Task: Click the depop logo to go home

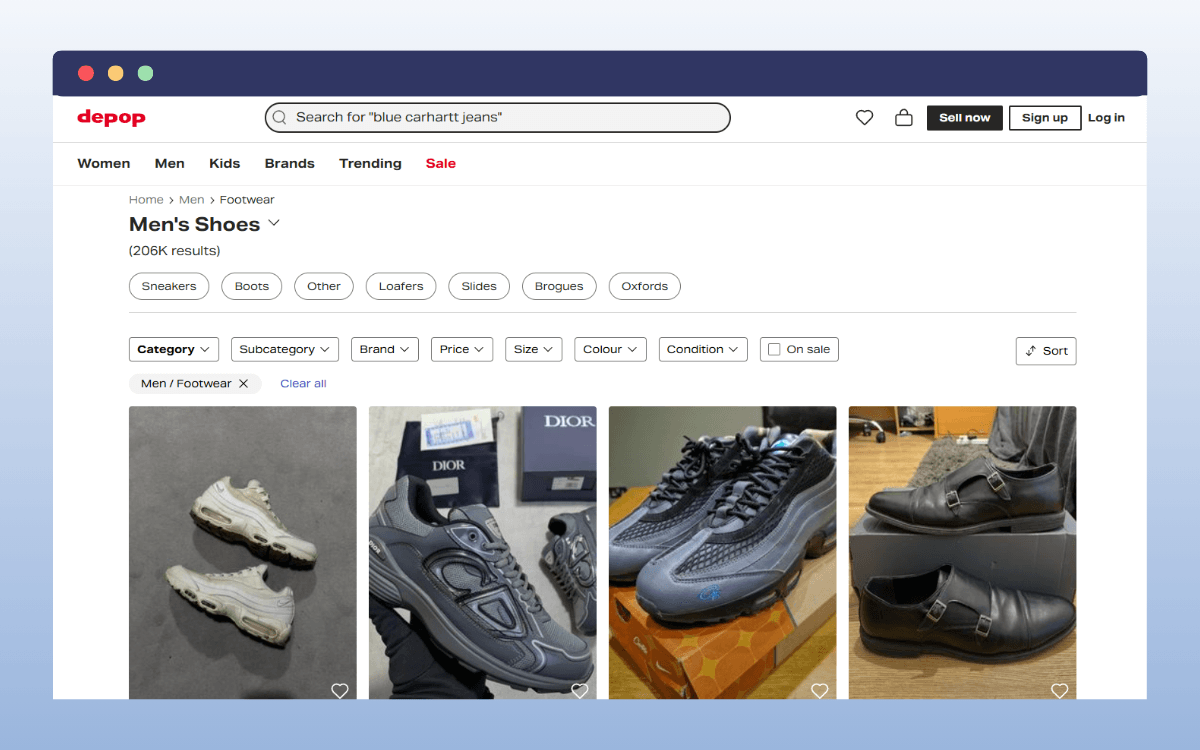Action: click(110, 117)
